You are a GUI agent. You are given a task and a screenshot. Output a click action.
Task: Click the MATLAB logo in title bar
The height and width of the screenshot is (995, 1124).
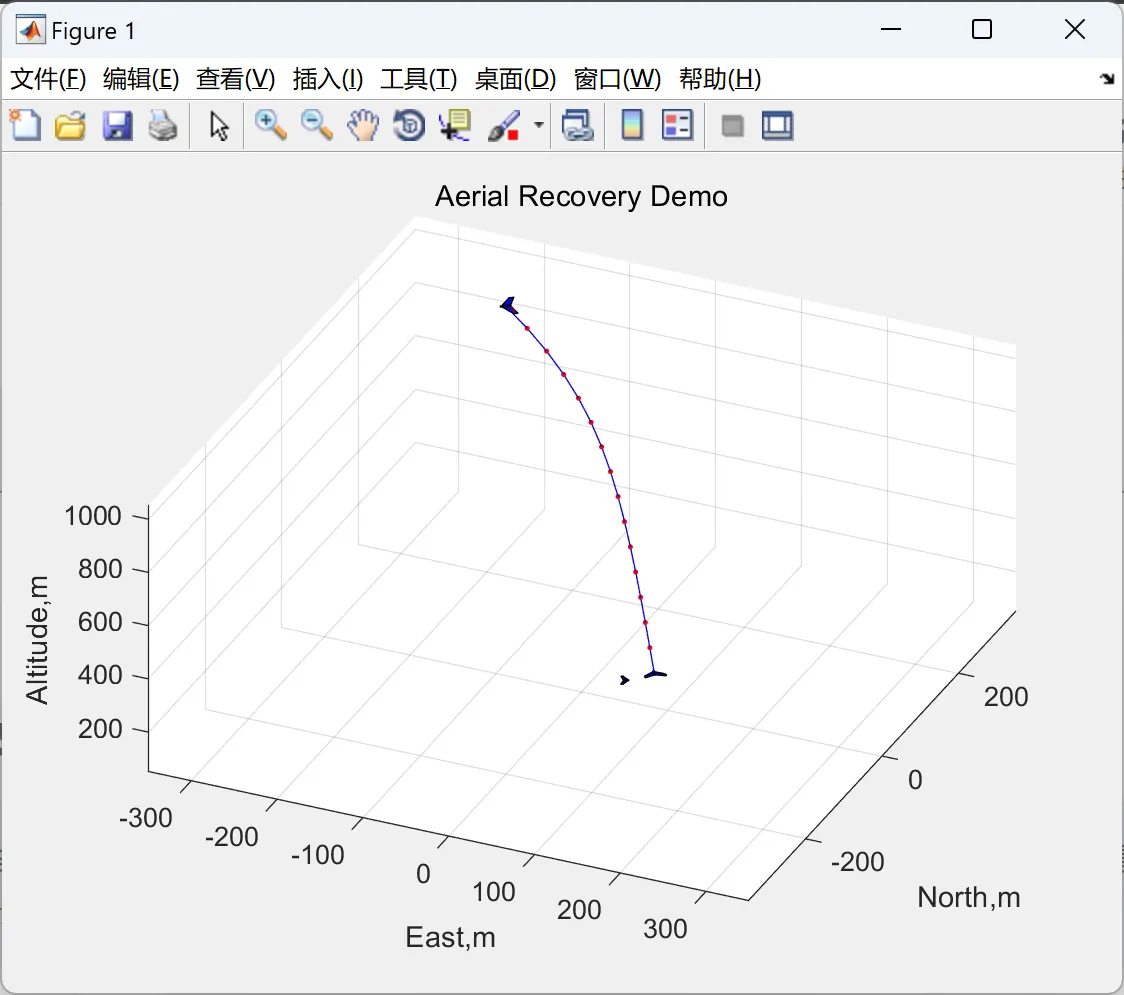pos(30,30)
